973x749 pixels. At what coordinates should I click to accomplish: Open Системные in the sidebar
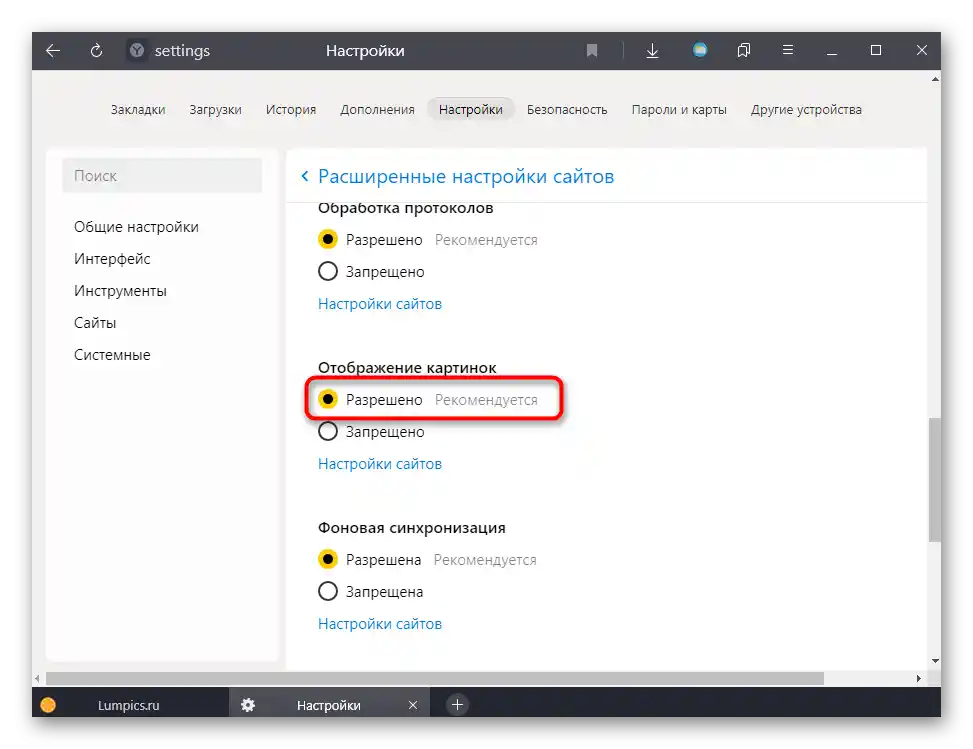click(112, 355)
